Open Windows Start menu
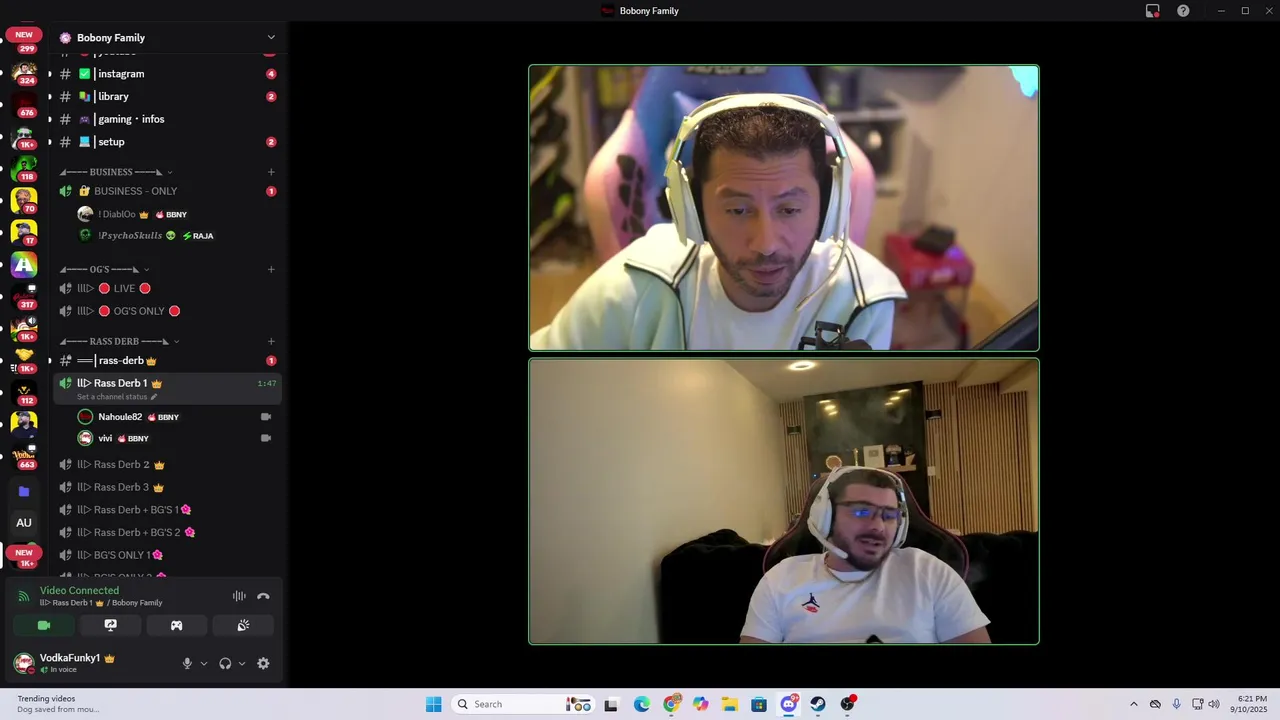The image size is (1280, 720). (433, 704)
